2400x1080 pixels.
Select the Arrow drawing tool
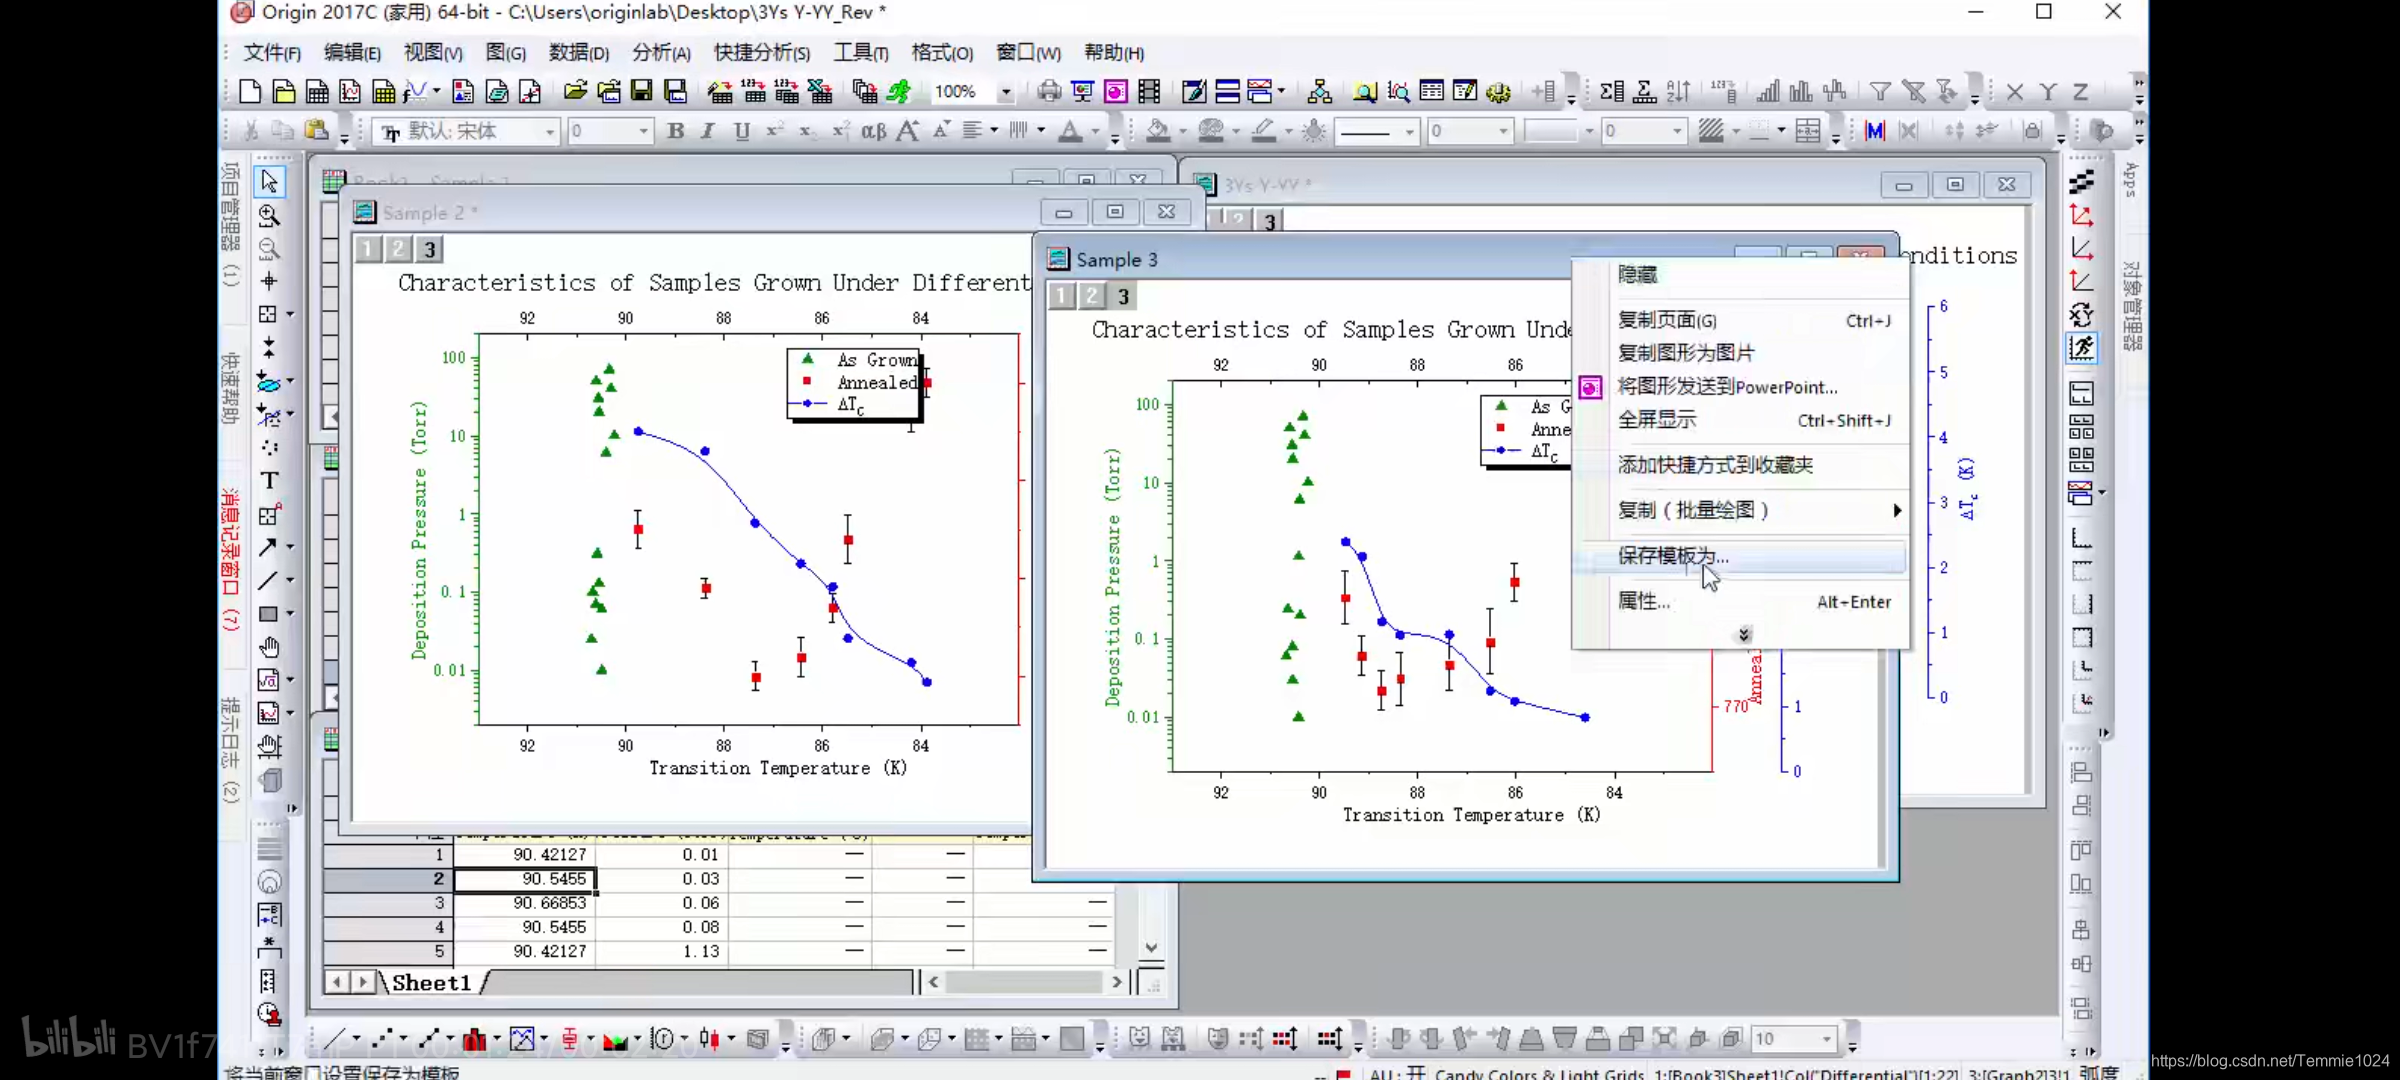tap(268, 547)
